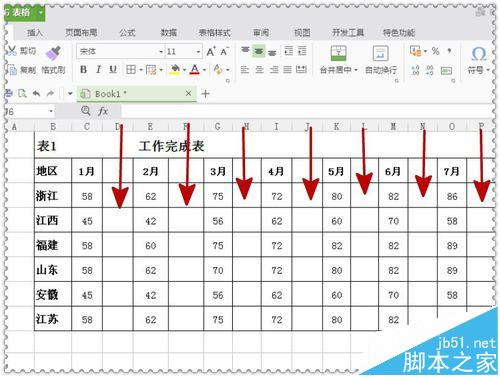This screenshot has width=500, height=377.
Task: Click the cell containing 工作完成表
Action: click(x=171, y=146)
